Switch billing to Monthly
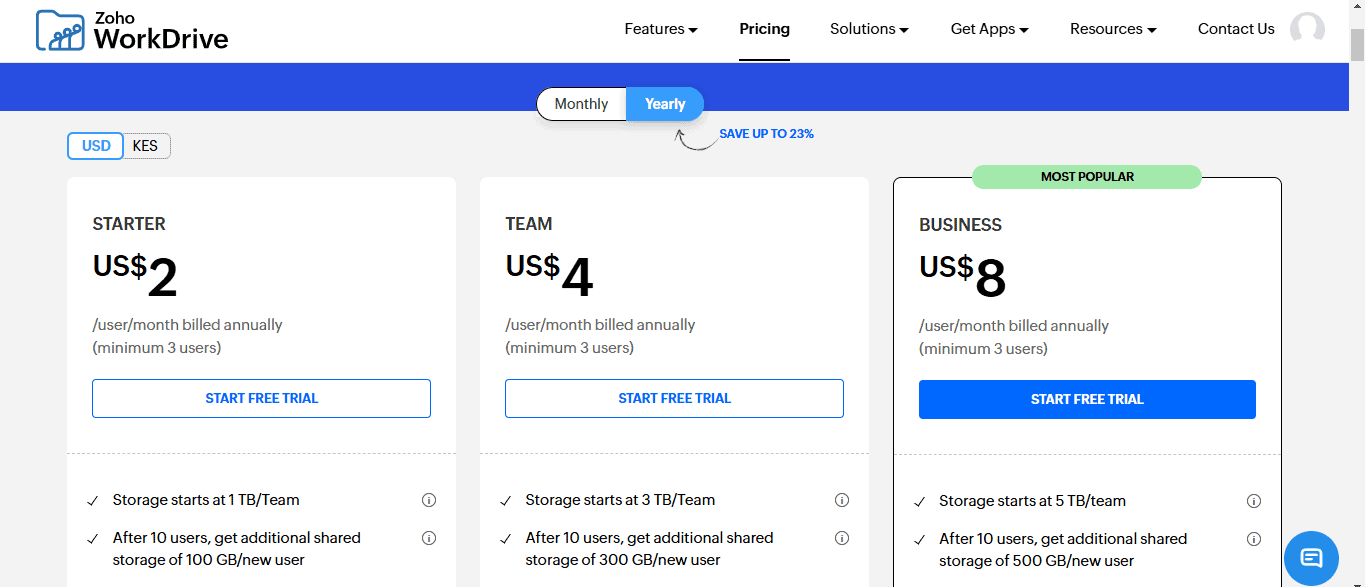Viewport: 1365px width, 587px height. (581, 104)
